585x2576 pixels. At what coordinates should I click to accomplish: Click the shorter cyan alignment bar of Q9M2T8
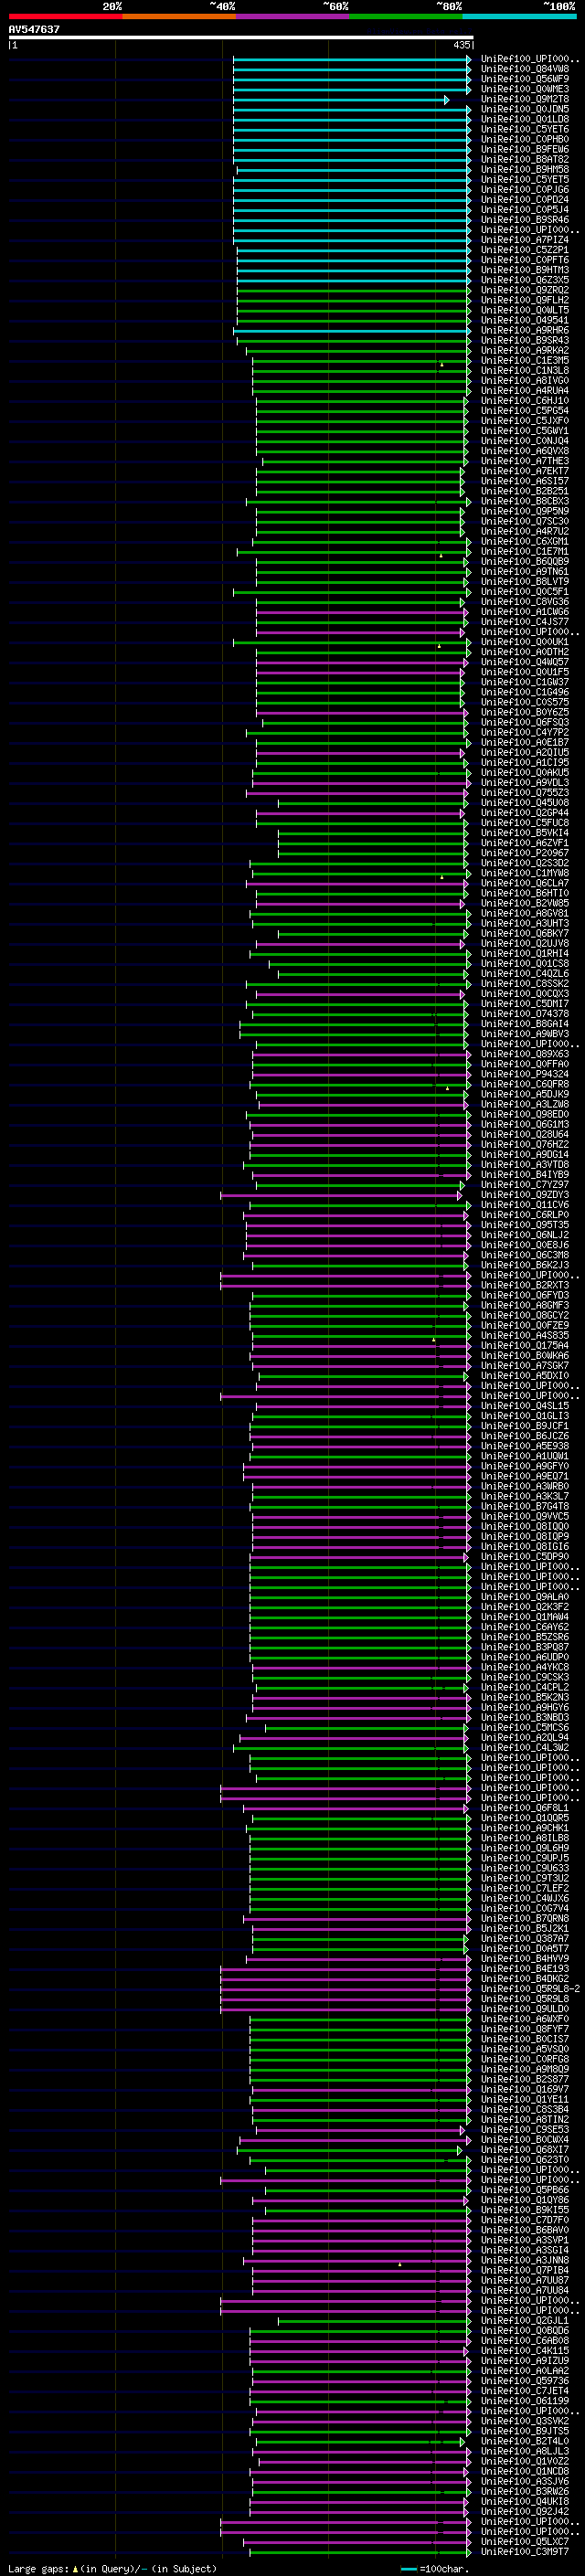click(341, 100)
